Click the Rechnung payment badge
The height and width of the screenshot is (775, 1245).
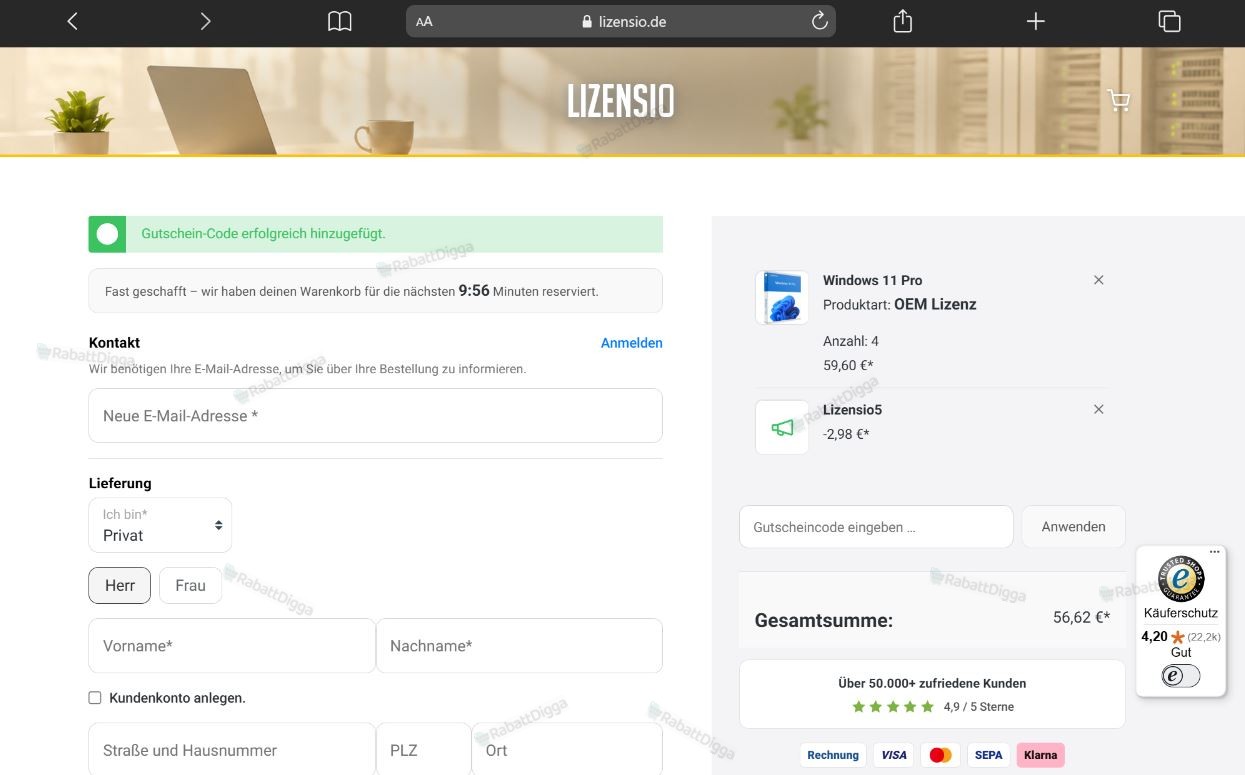[x=833, y=755]
